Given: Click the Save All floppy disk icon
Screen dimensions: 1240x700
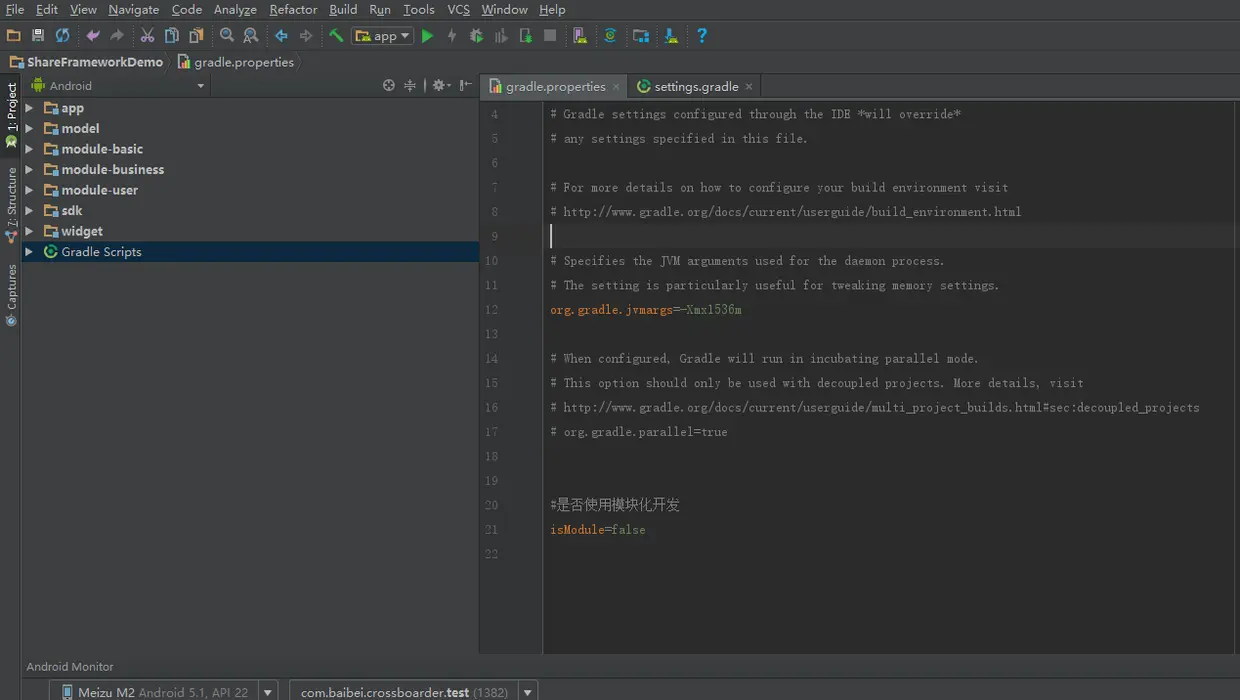Looking at the screenshot, I should [38, 36].
